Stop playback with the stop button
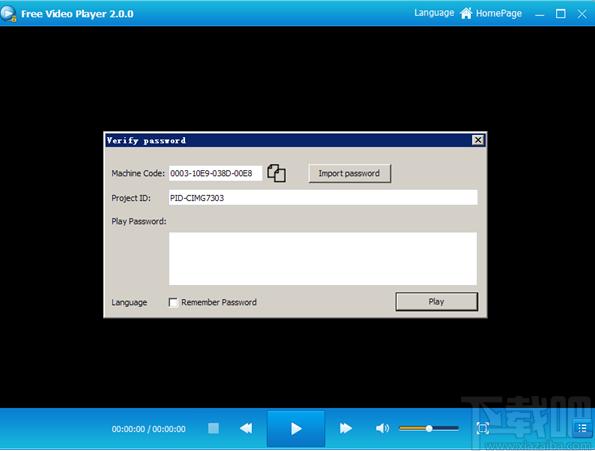 [213, 429]
